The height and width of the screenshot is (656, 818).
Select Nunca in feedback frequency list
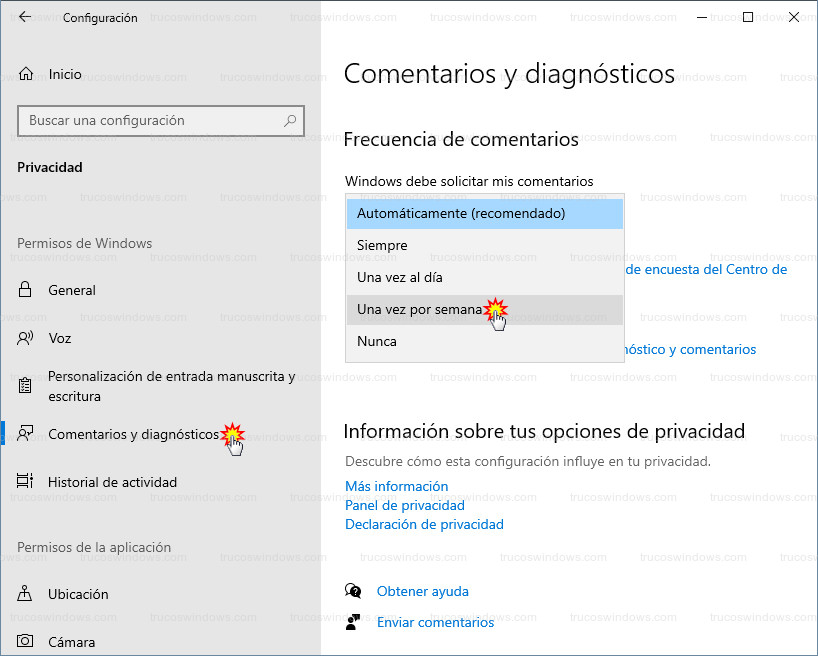[x=485, y=341]
